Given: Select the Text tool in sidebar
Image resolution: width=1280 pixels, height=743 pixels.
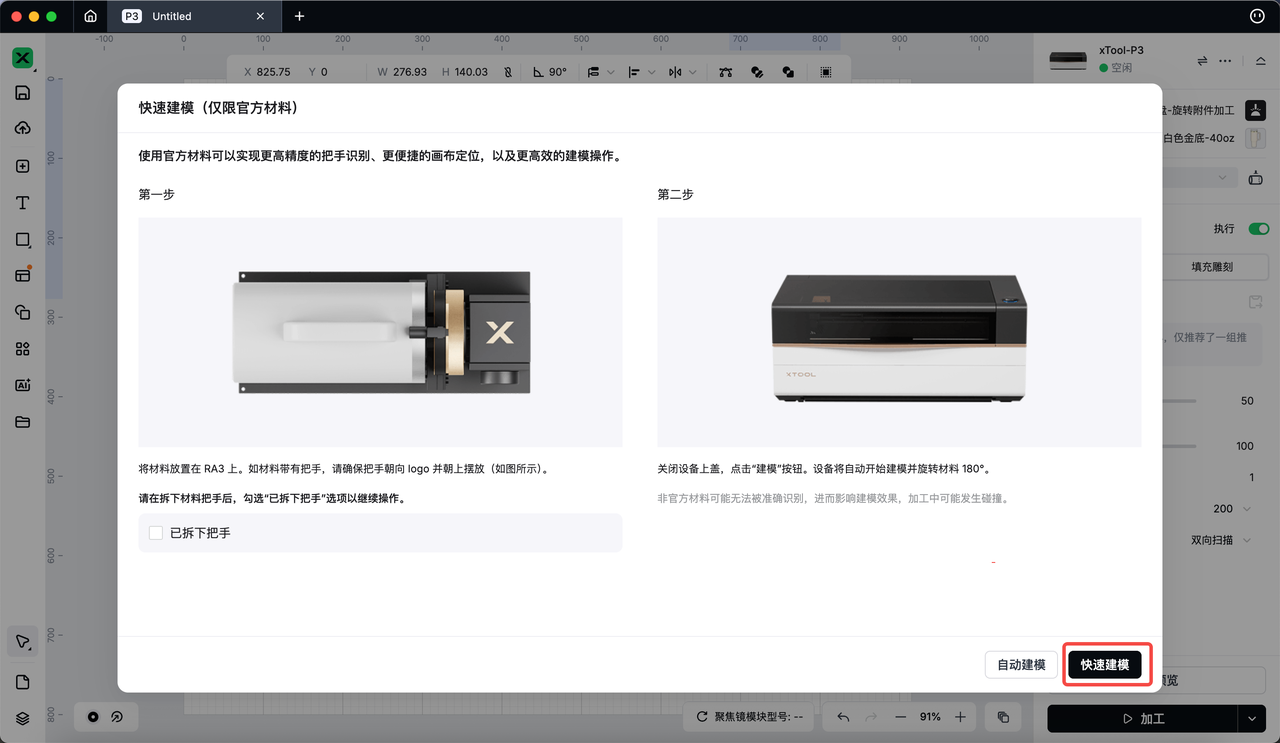Looking at the screenshot, I should 22,203.
